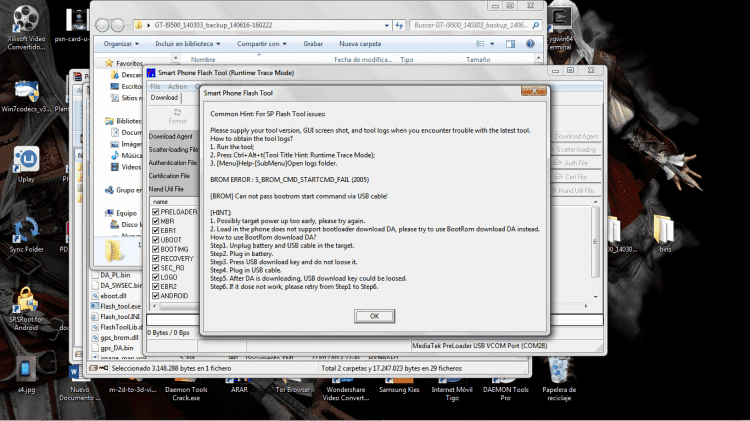
Task: Click the Nand Util File button
Action: pos(576,190)
